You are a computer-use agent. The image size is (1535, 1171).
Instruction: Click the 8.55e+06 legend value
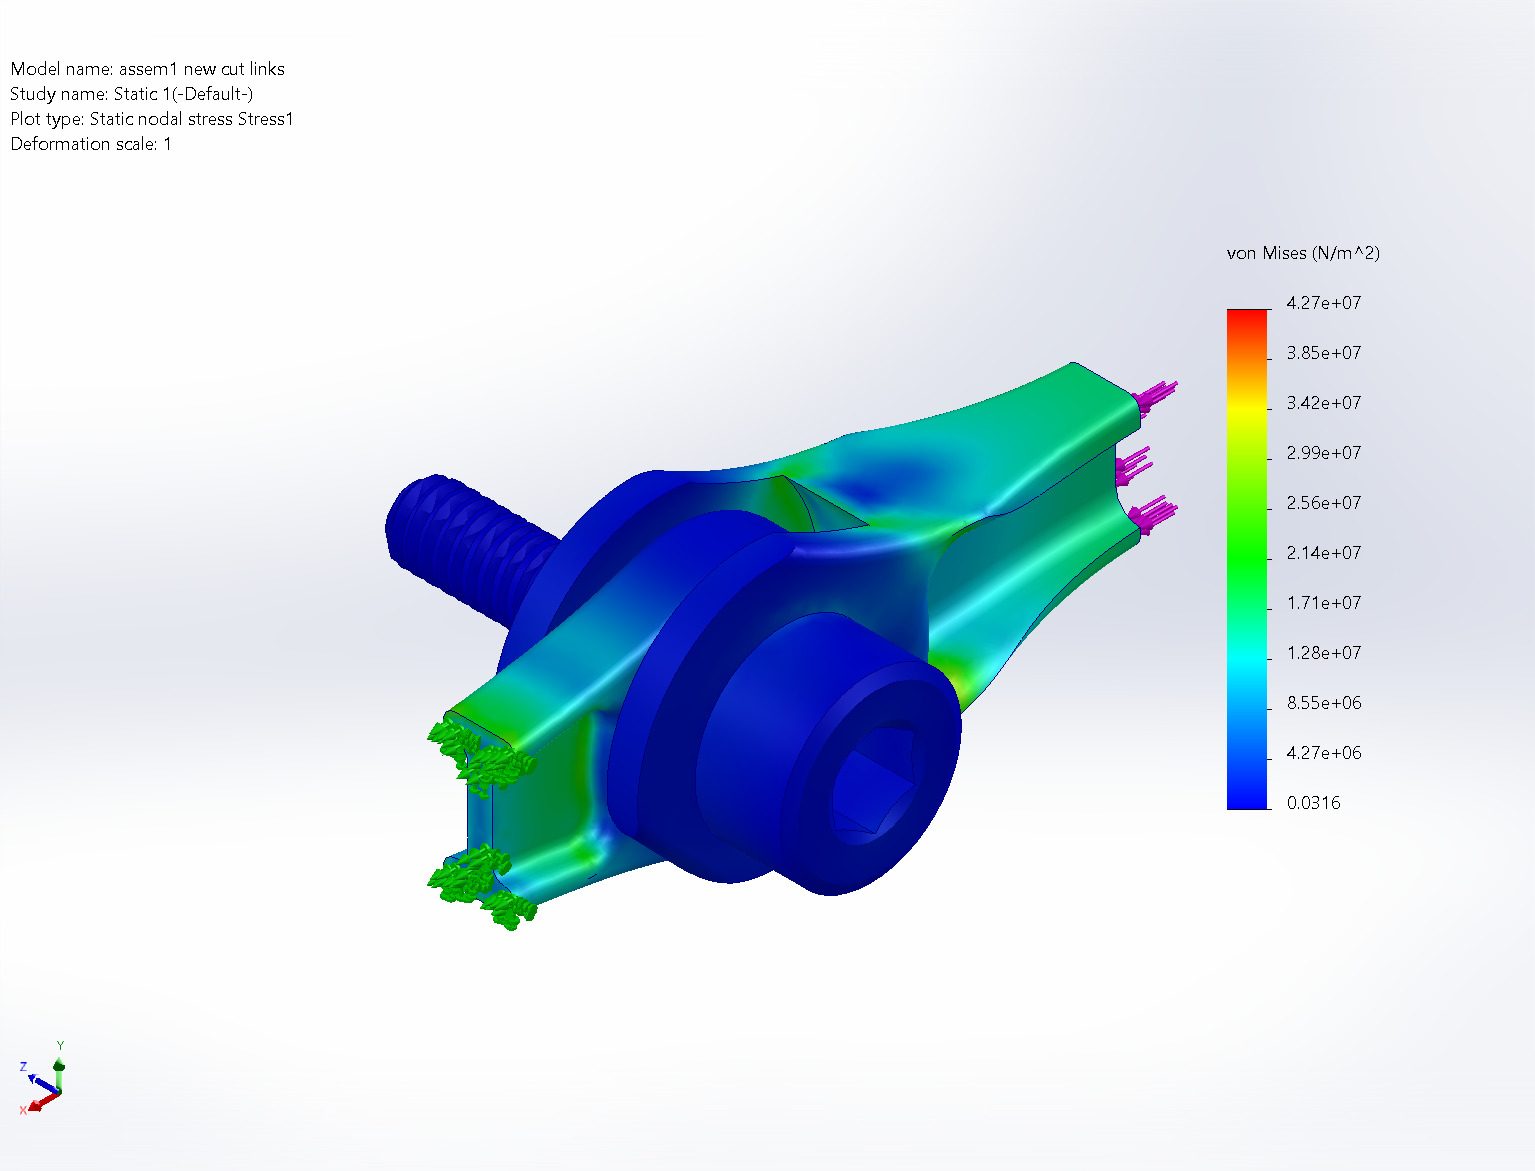coord(1322,703)
